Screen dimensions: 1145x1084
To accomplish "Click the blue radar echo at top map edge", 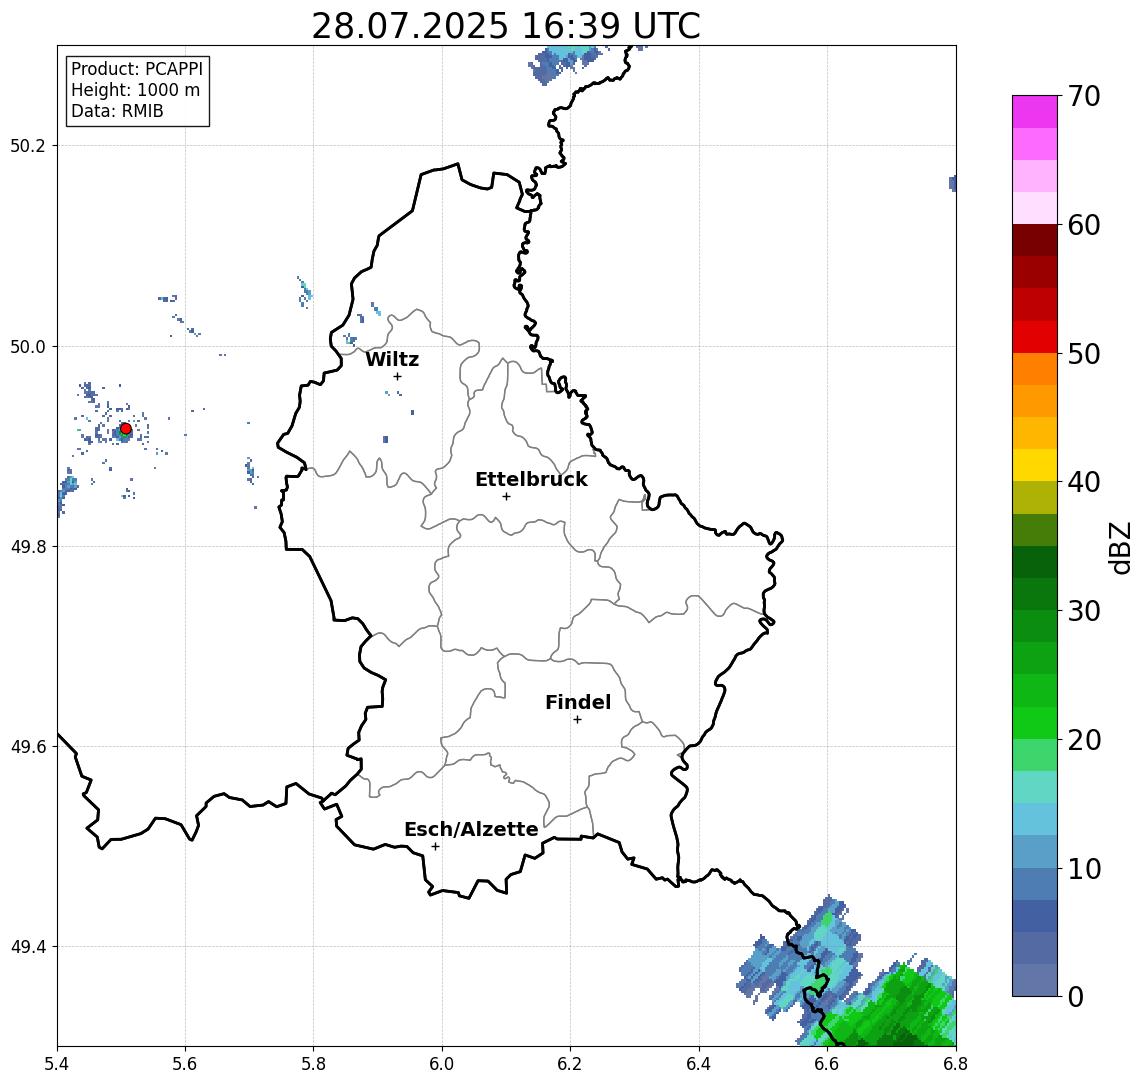I will pos(564,64).
